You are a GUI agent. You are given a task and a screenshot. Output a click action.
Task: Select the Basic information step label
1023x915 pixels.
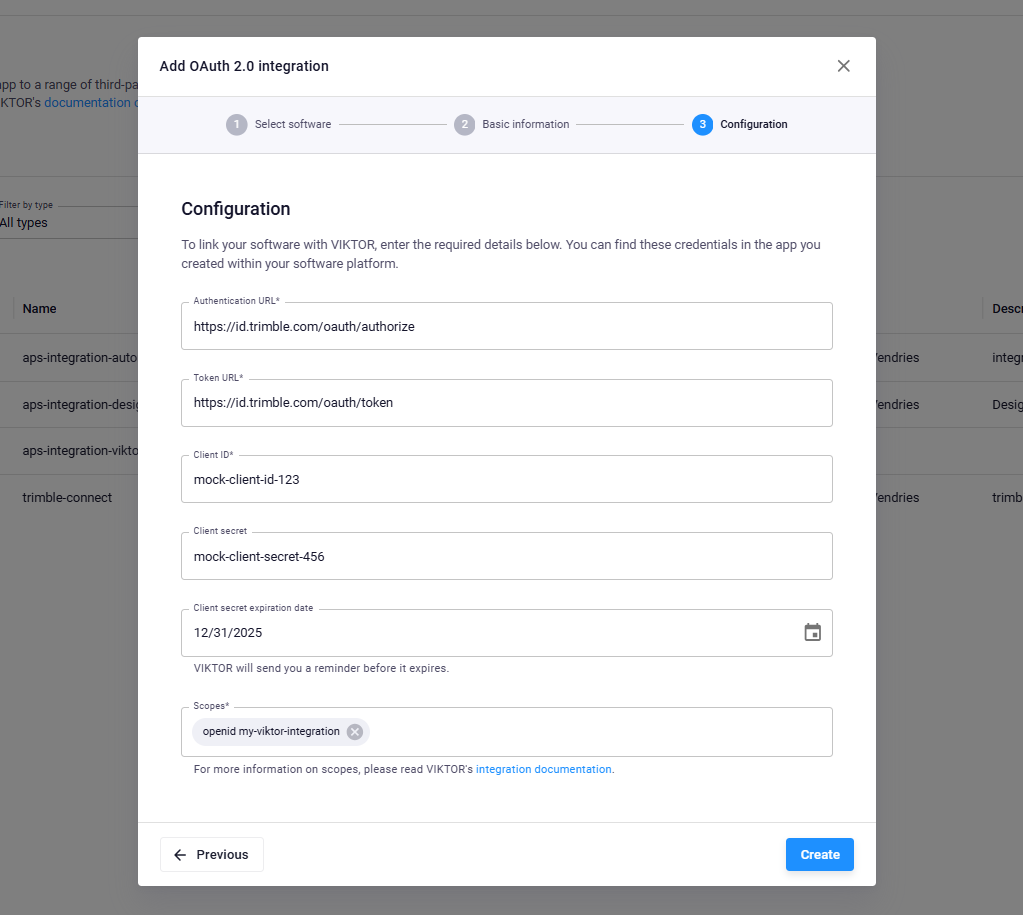[527, 124]
